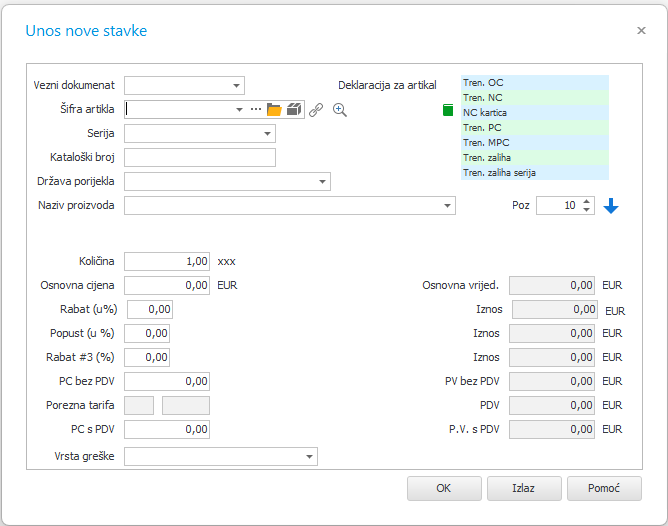Click into the Količina field
Image resolution: width=668 pixels, height=526 pixels.
pos(167,261)
